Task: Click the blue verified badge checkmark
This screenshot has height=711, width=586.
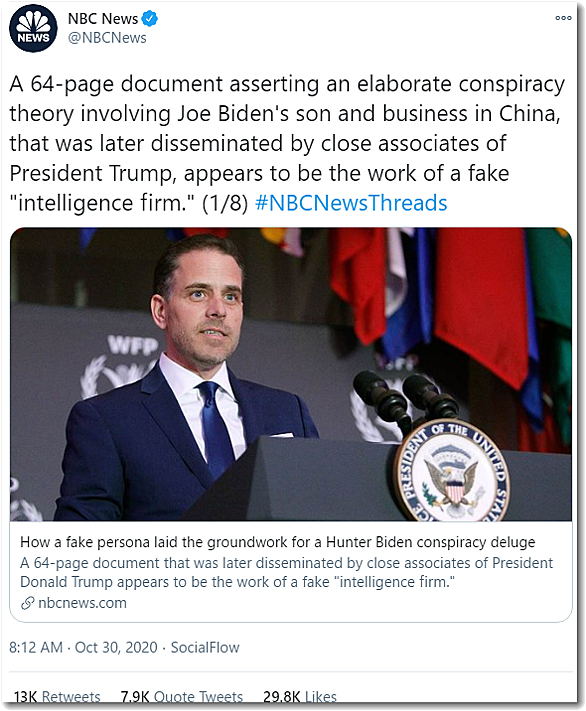Action: (149, 19)
